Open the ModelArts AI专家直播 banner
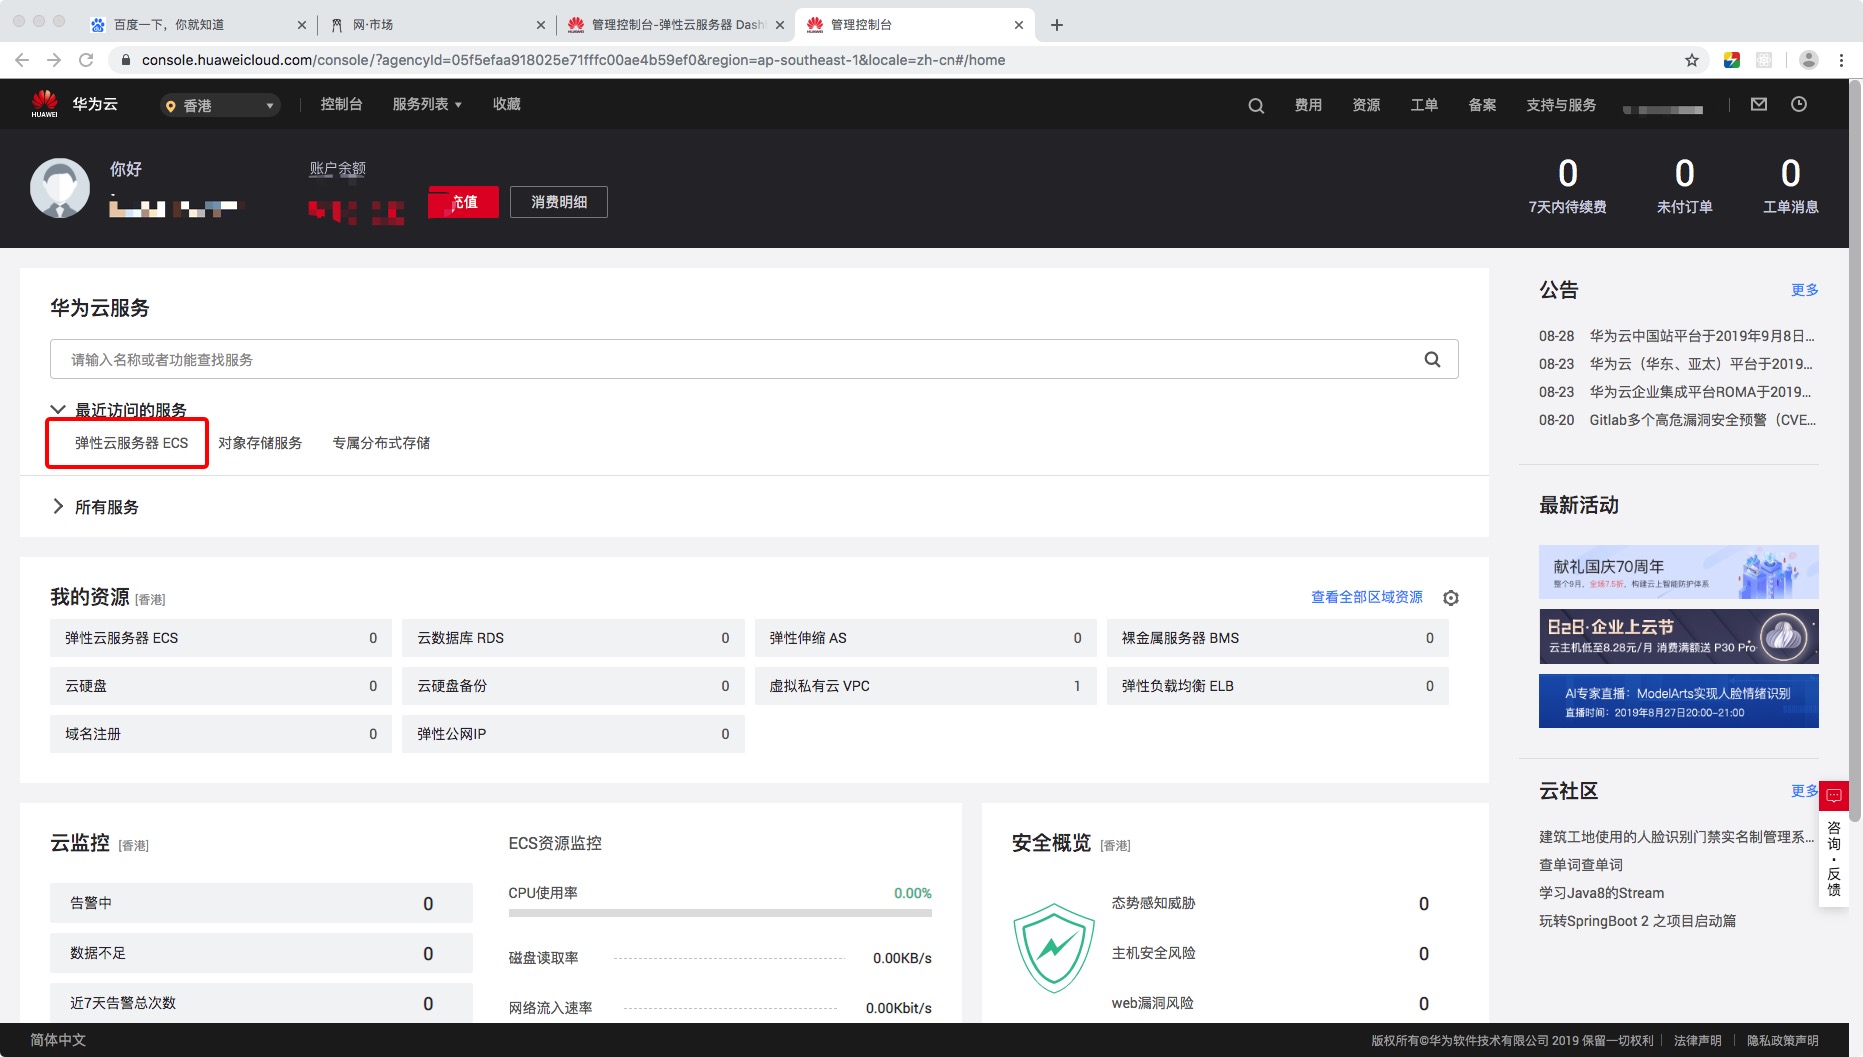Image resolution: width=1863 pixels, height=1057 pixels. (x=1679, y=701)
